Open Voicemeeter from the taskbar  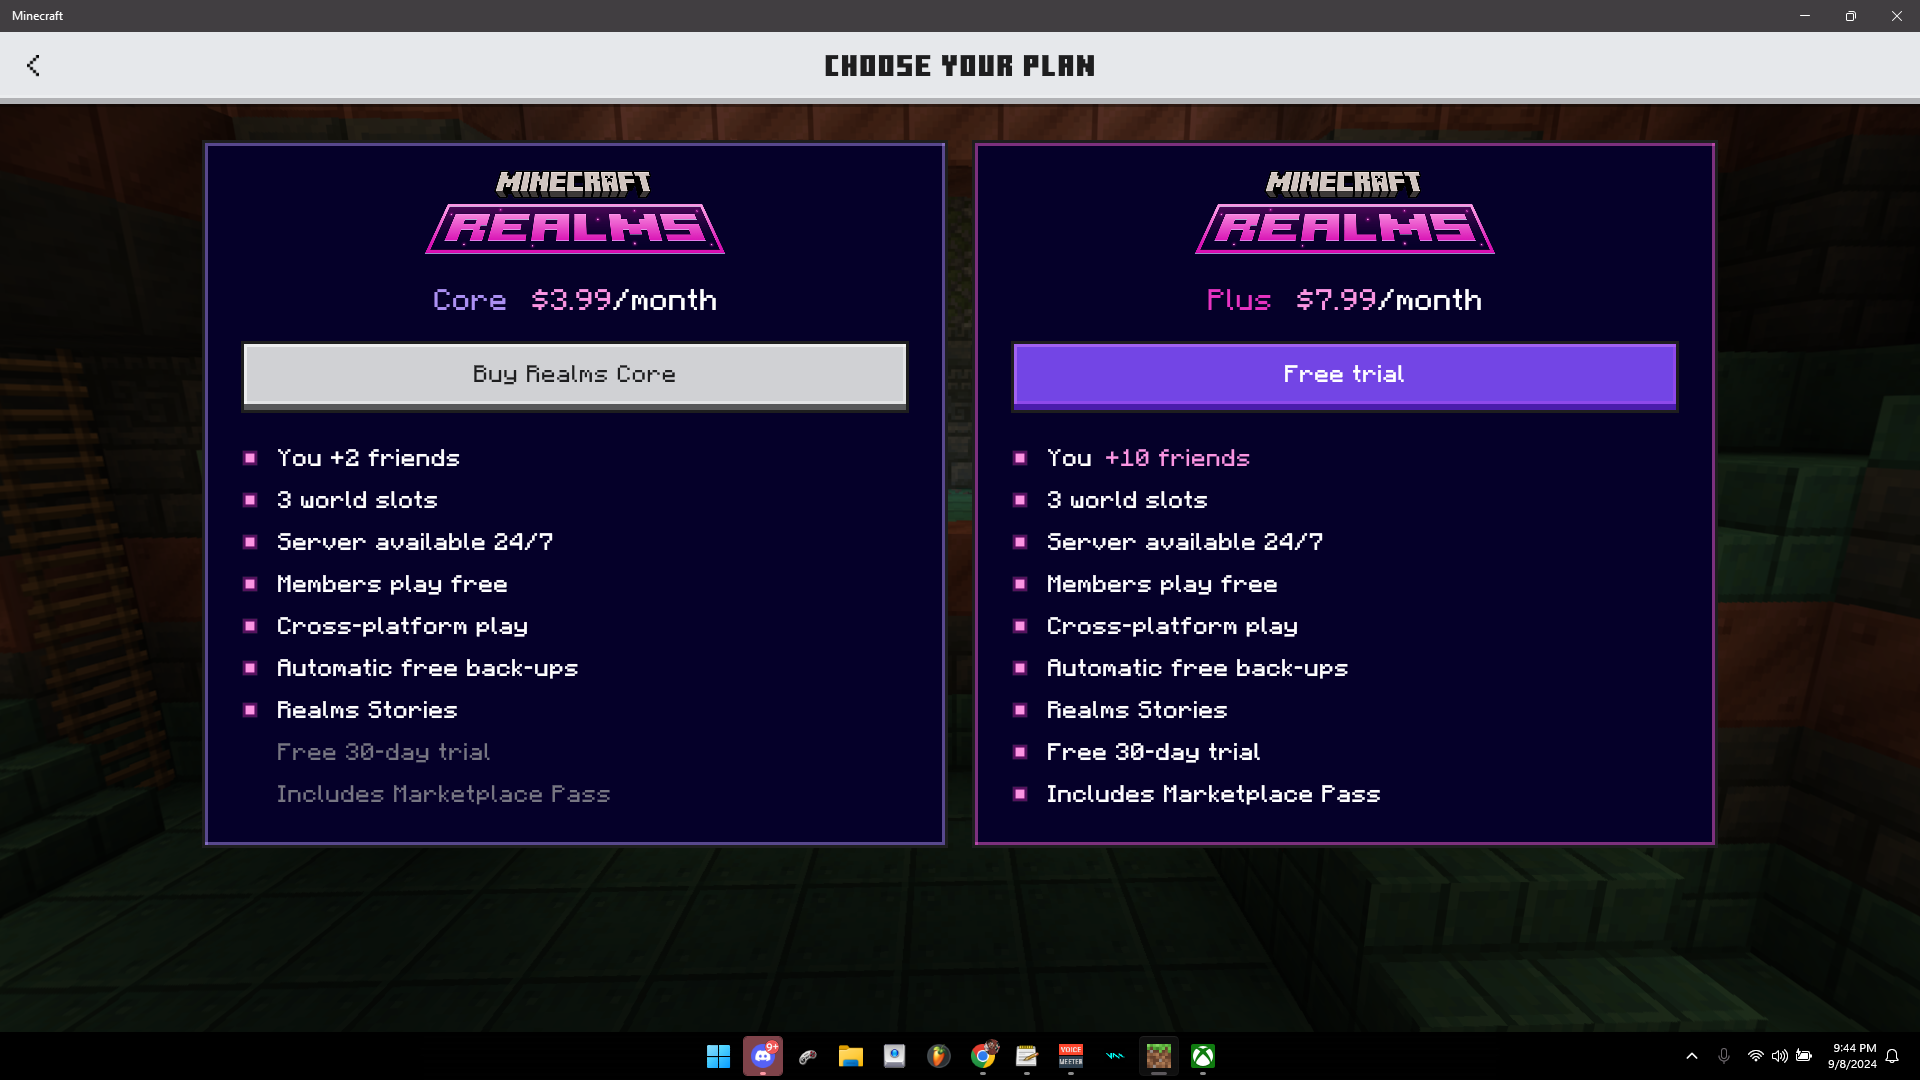(x=1071, y=1056)
